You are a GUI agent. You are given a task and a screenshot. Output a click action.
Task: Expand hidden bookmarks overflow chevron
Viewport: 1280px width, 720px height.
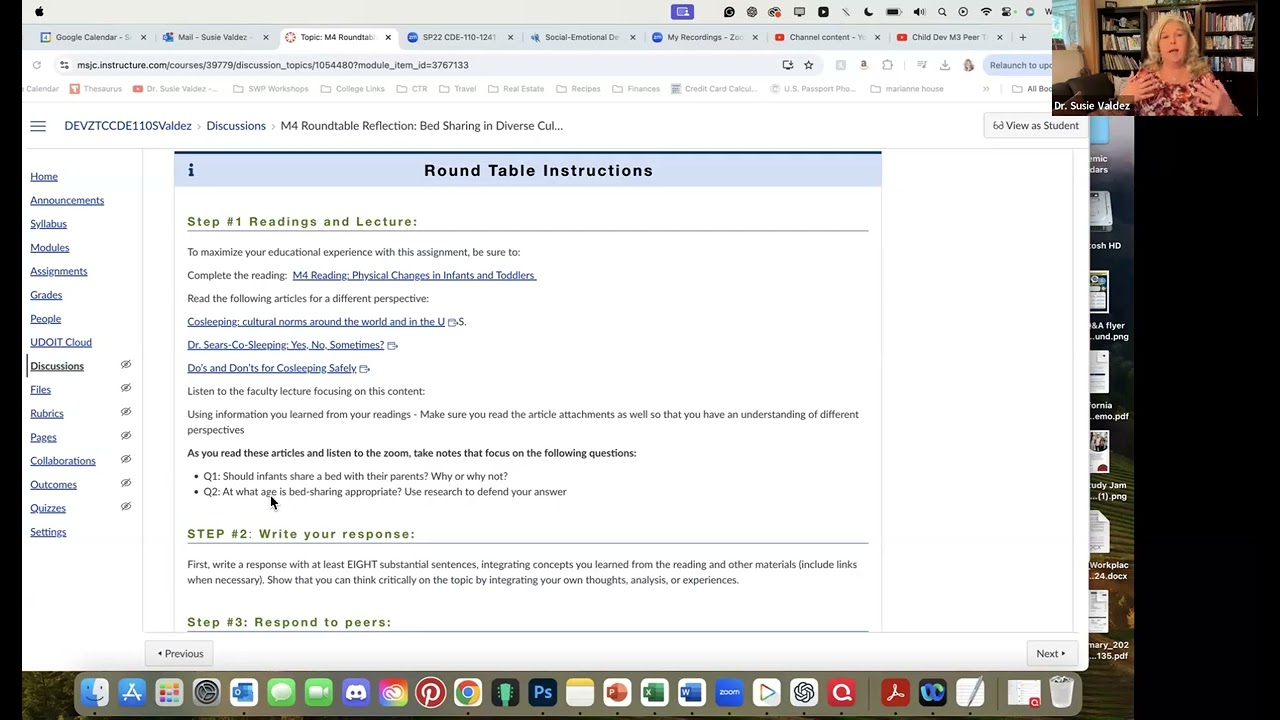[x=986, y=89]
